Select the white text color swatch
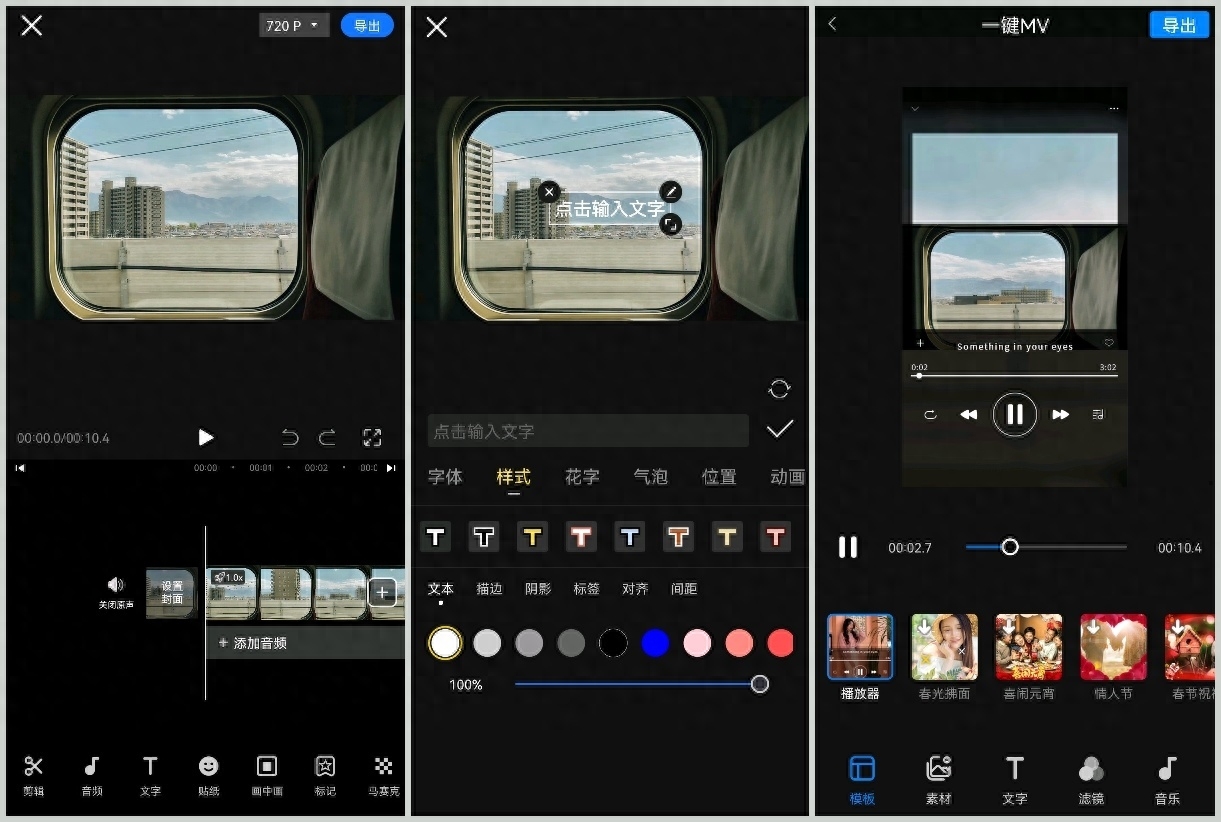The image size is (1221, 822). coord(445,643)
